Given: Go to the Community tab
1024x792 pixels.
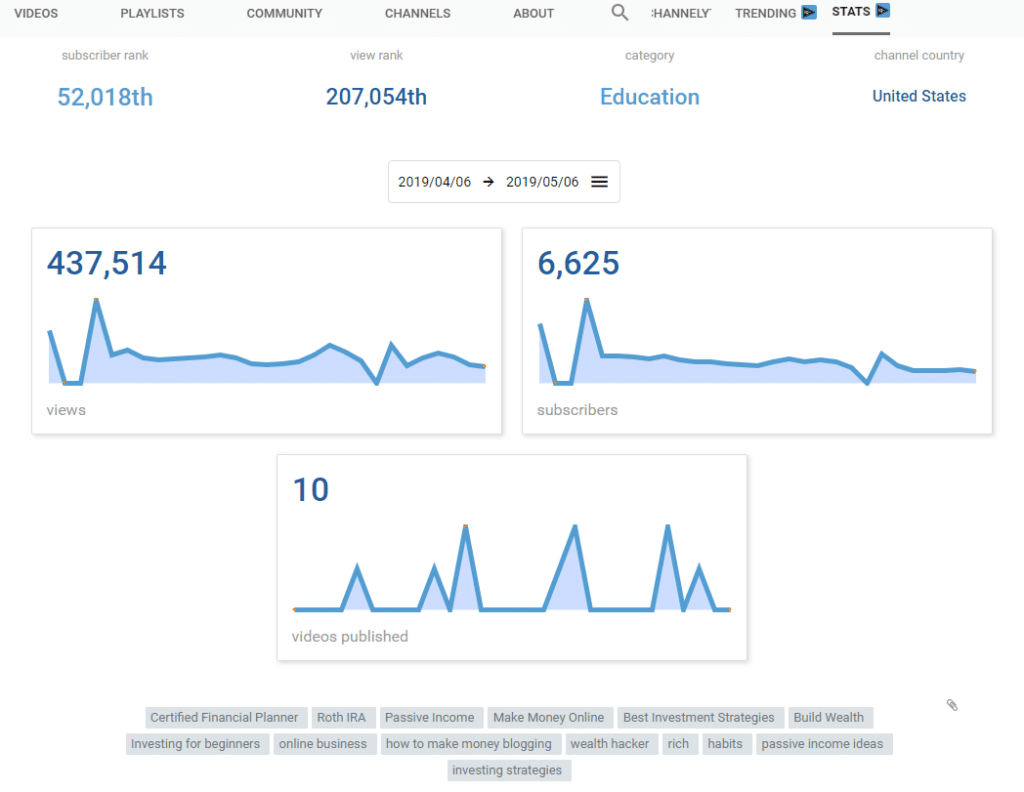Looking at the screenshot, I should tap(284, 14).
